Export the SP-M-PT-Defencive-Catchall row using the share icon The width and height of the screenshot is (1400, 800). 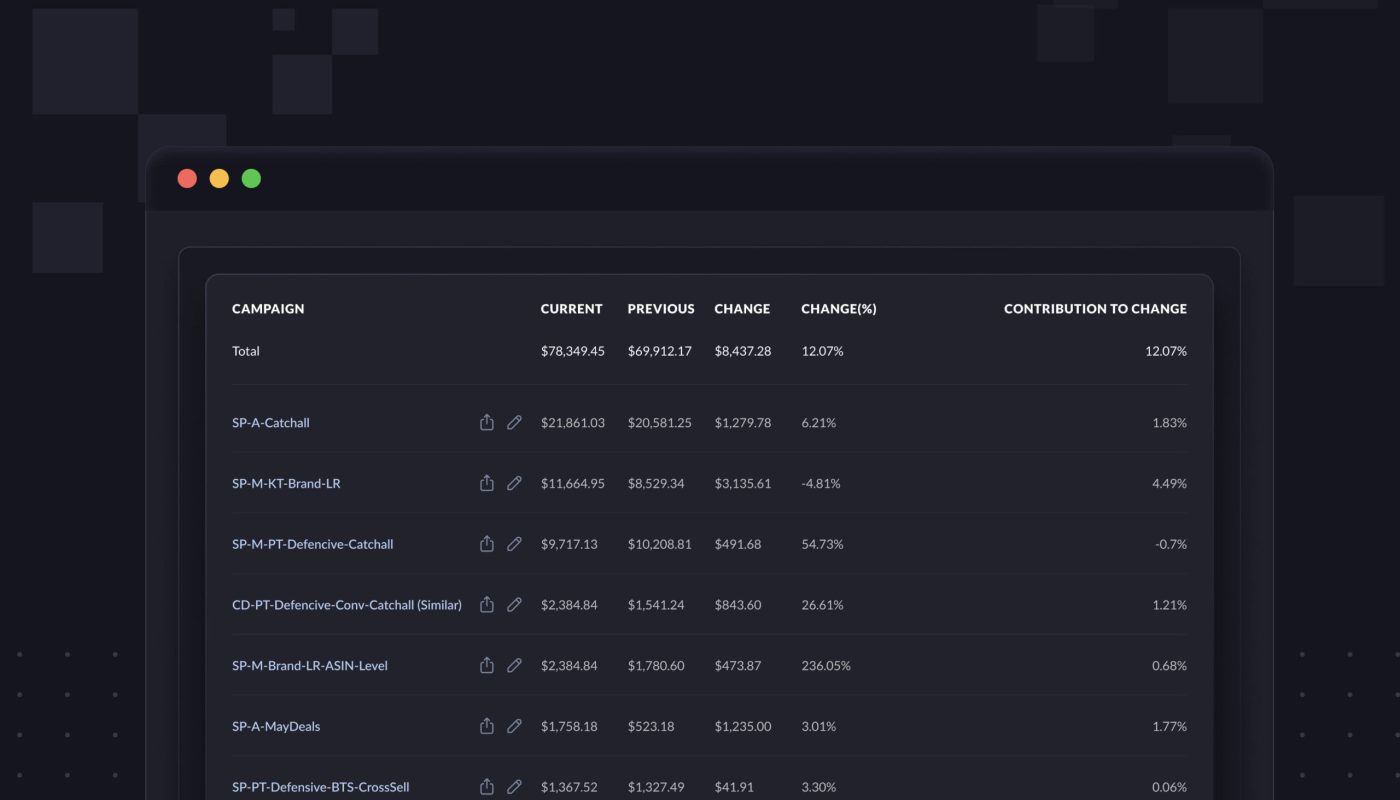point(487,544)
